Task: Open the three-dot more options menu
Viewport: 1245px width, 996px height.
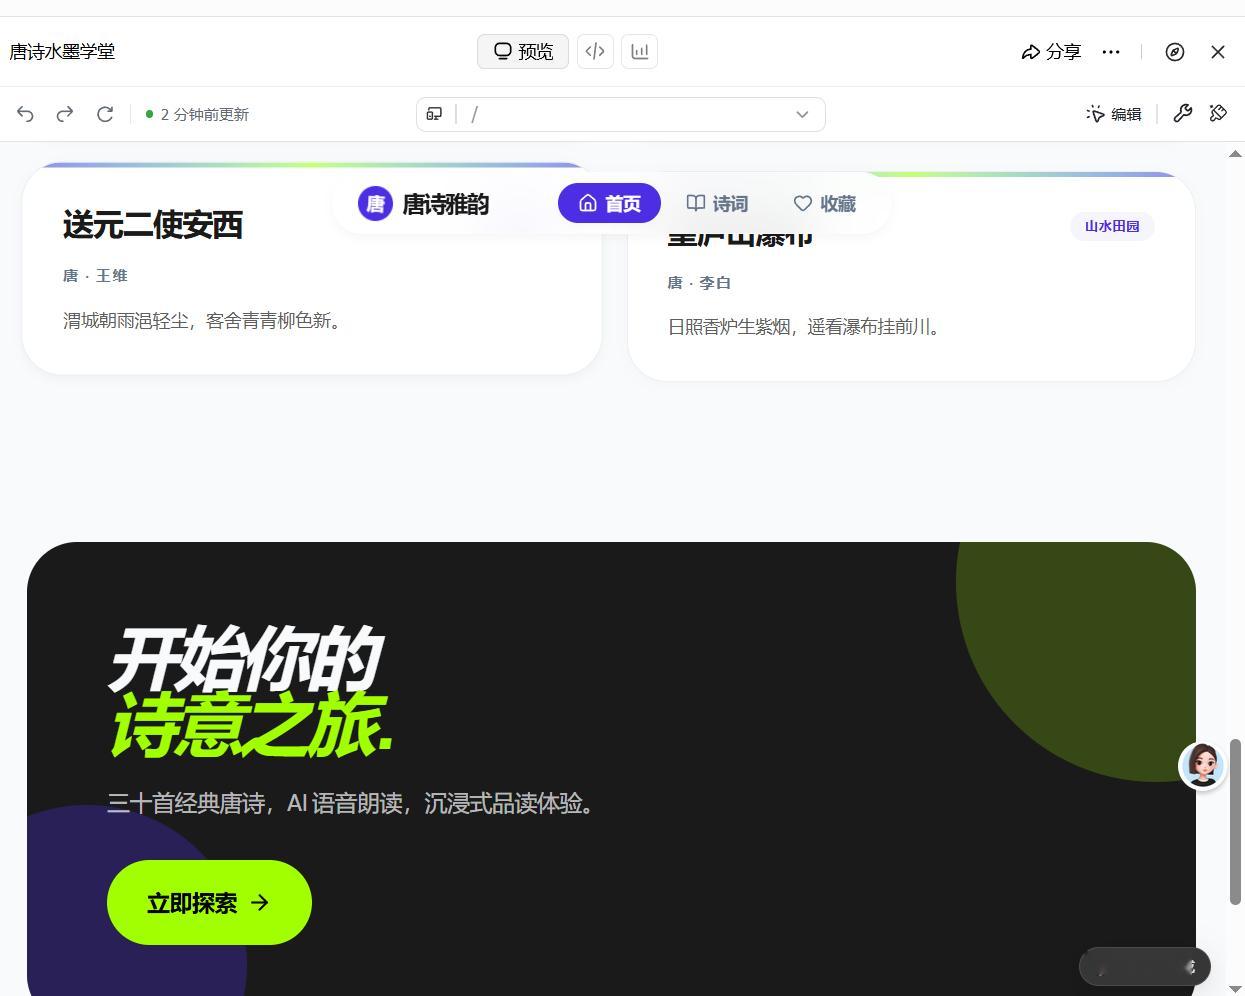Action: tap(1111, 52)
